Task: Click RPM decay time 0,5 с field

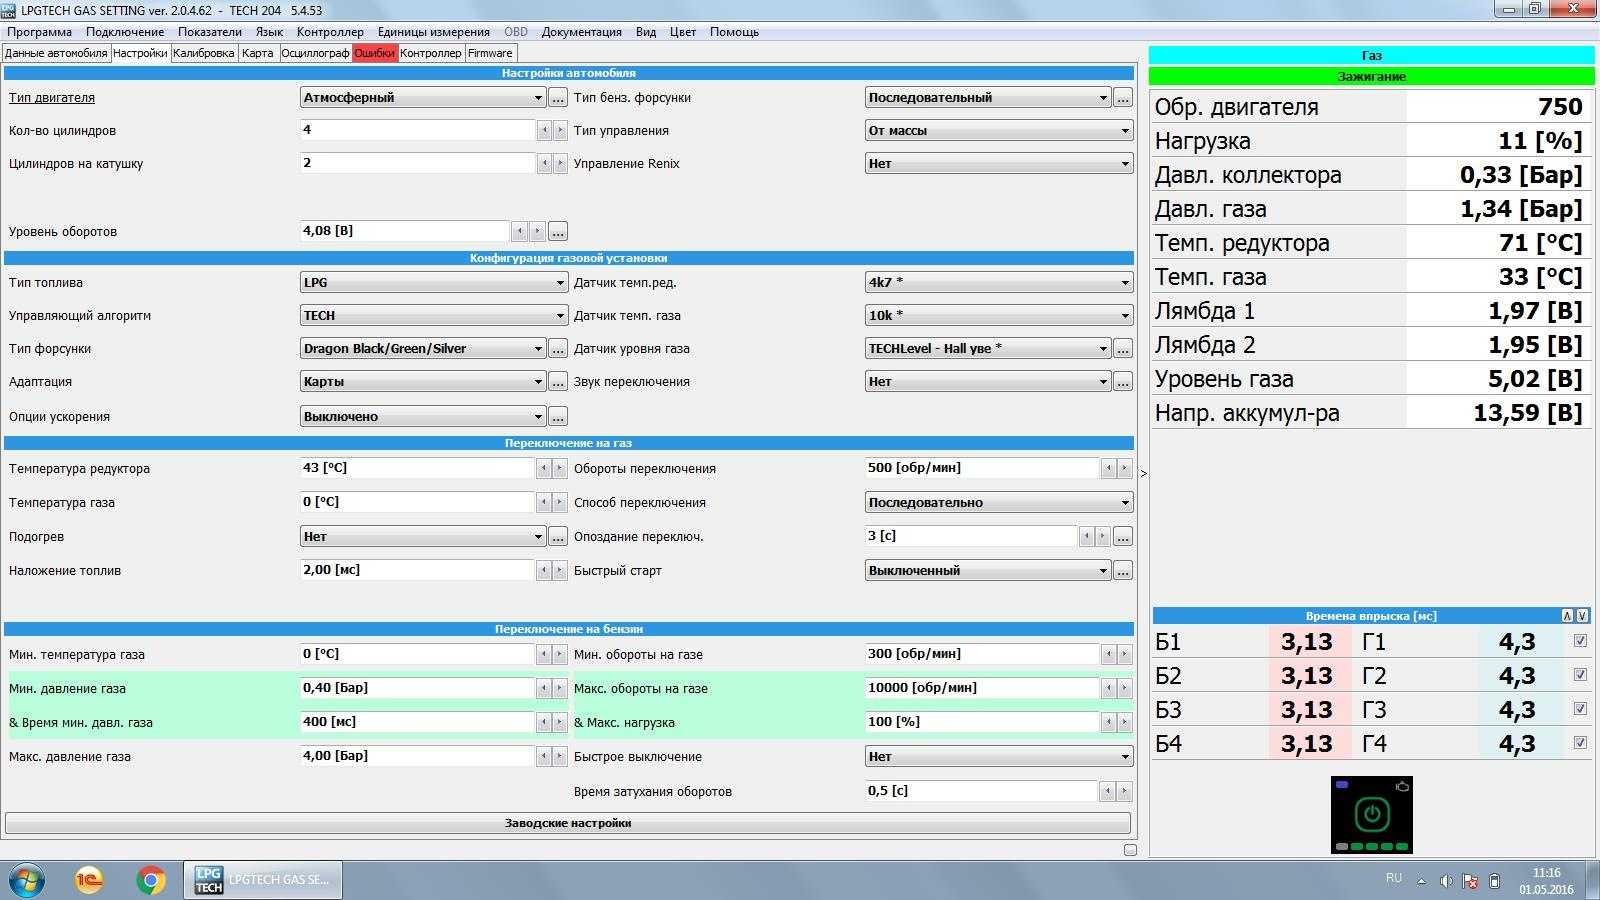Action: pyautogui.click(x=981, y=791)
